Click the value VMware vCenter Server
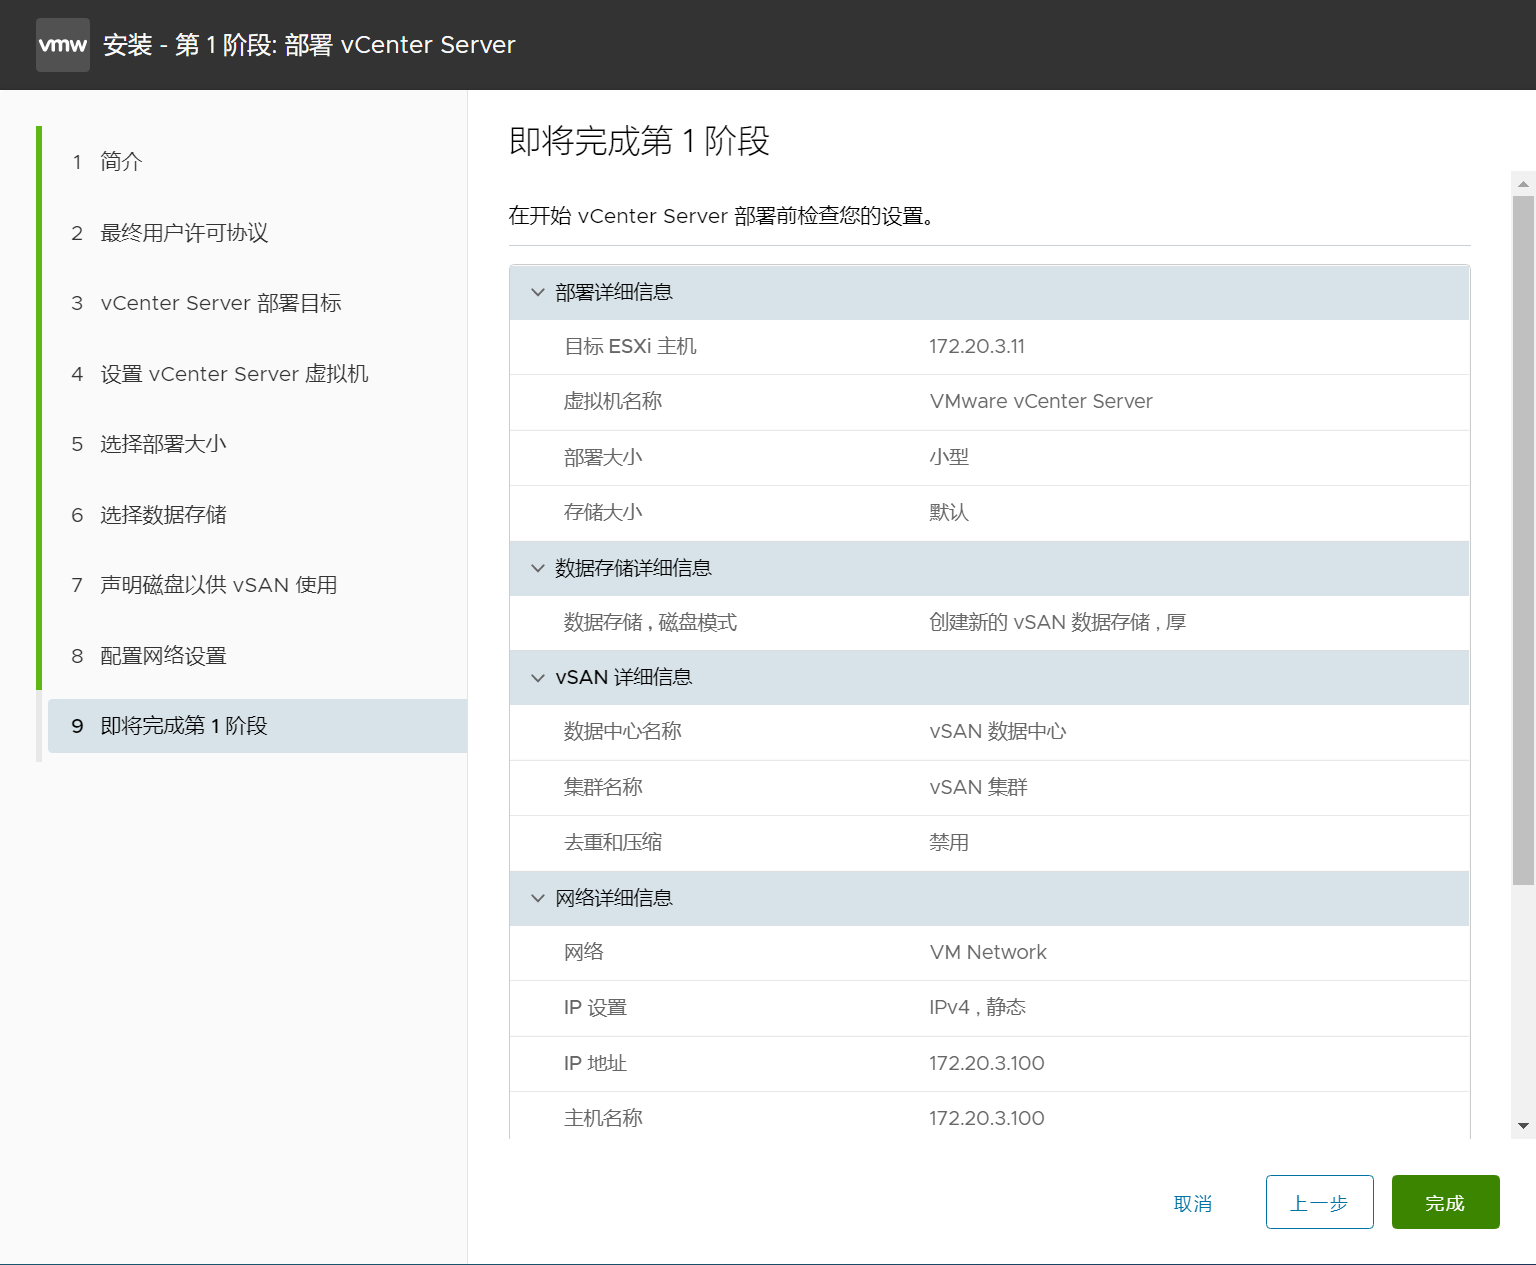This screenshot has height=1265, width=1536. coord(1041,402)
